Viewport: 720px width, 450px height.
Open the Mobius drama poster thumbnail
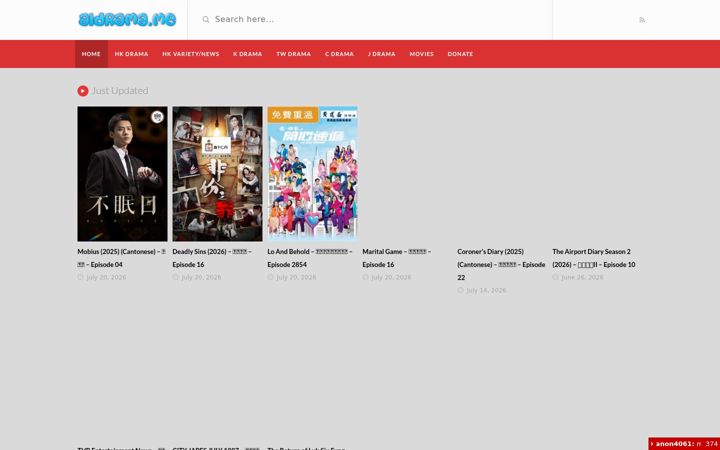(123, 174)
